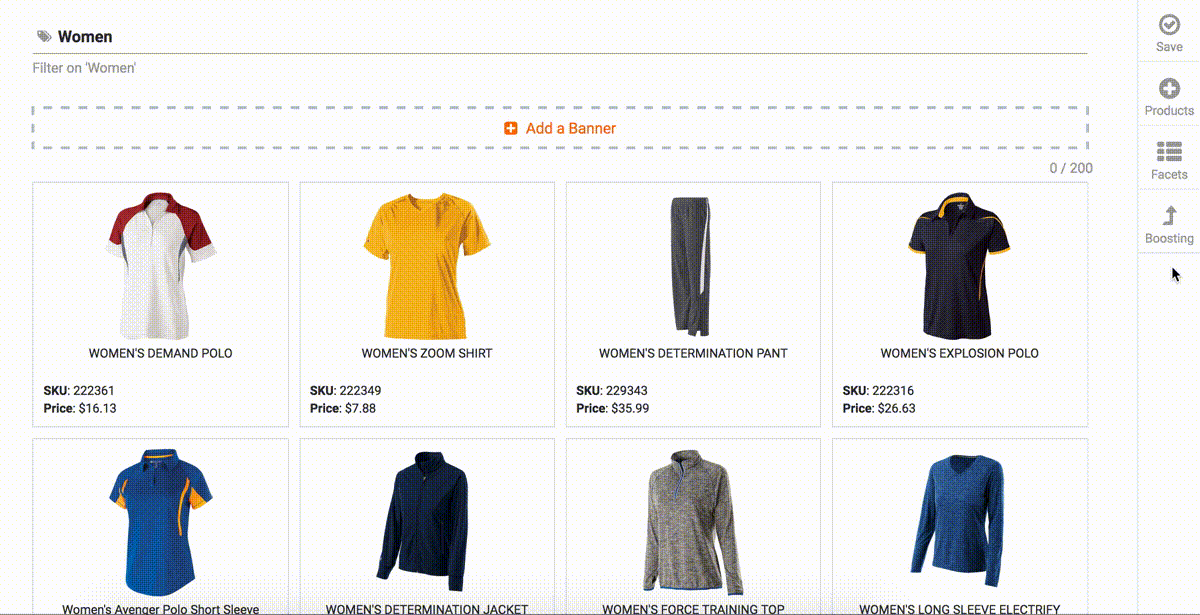Select the Women's Force Training Top image
1200x615 pixels.
[x=693, y=520]
